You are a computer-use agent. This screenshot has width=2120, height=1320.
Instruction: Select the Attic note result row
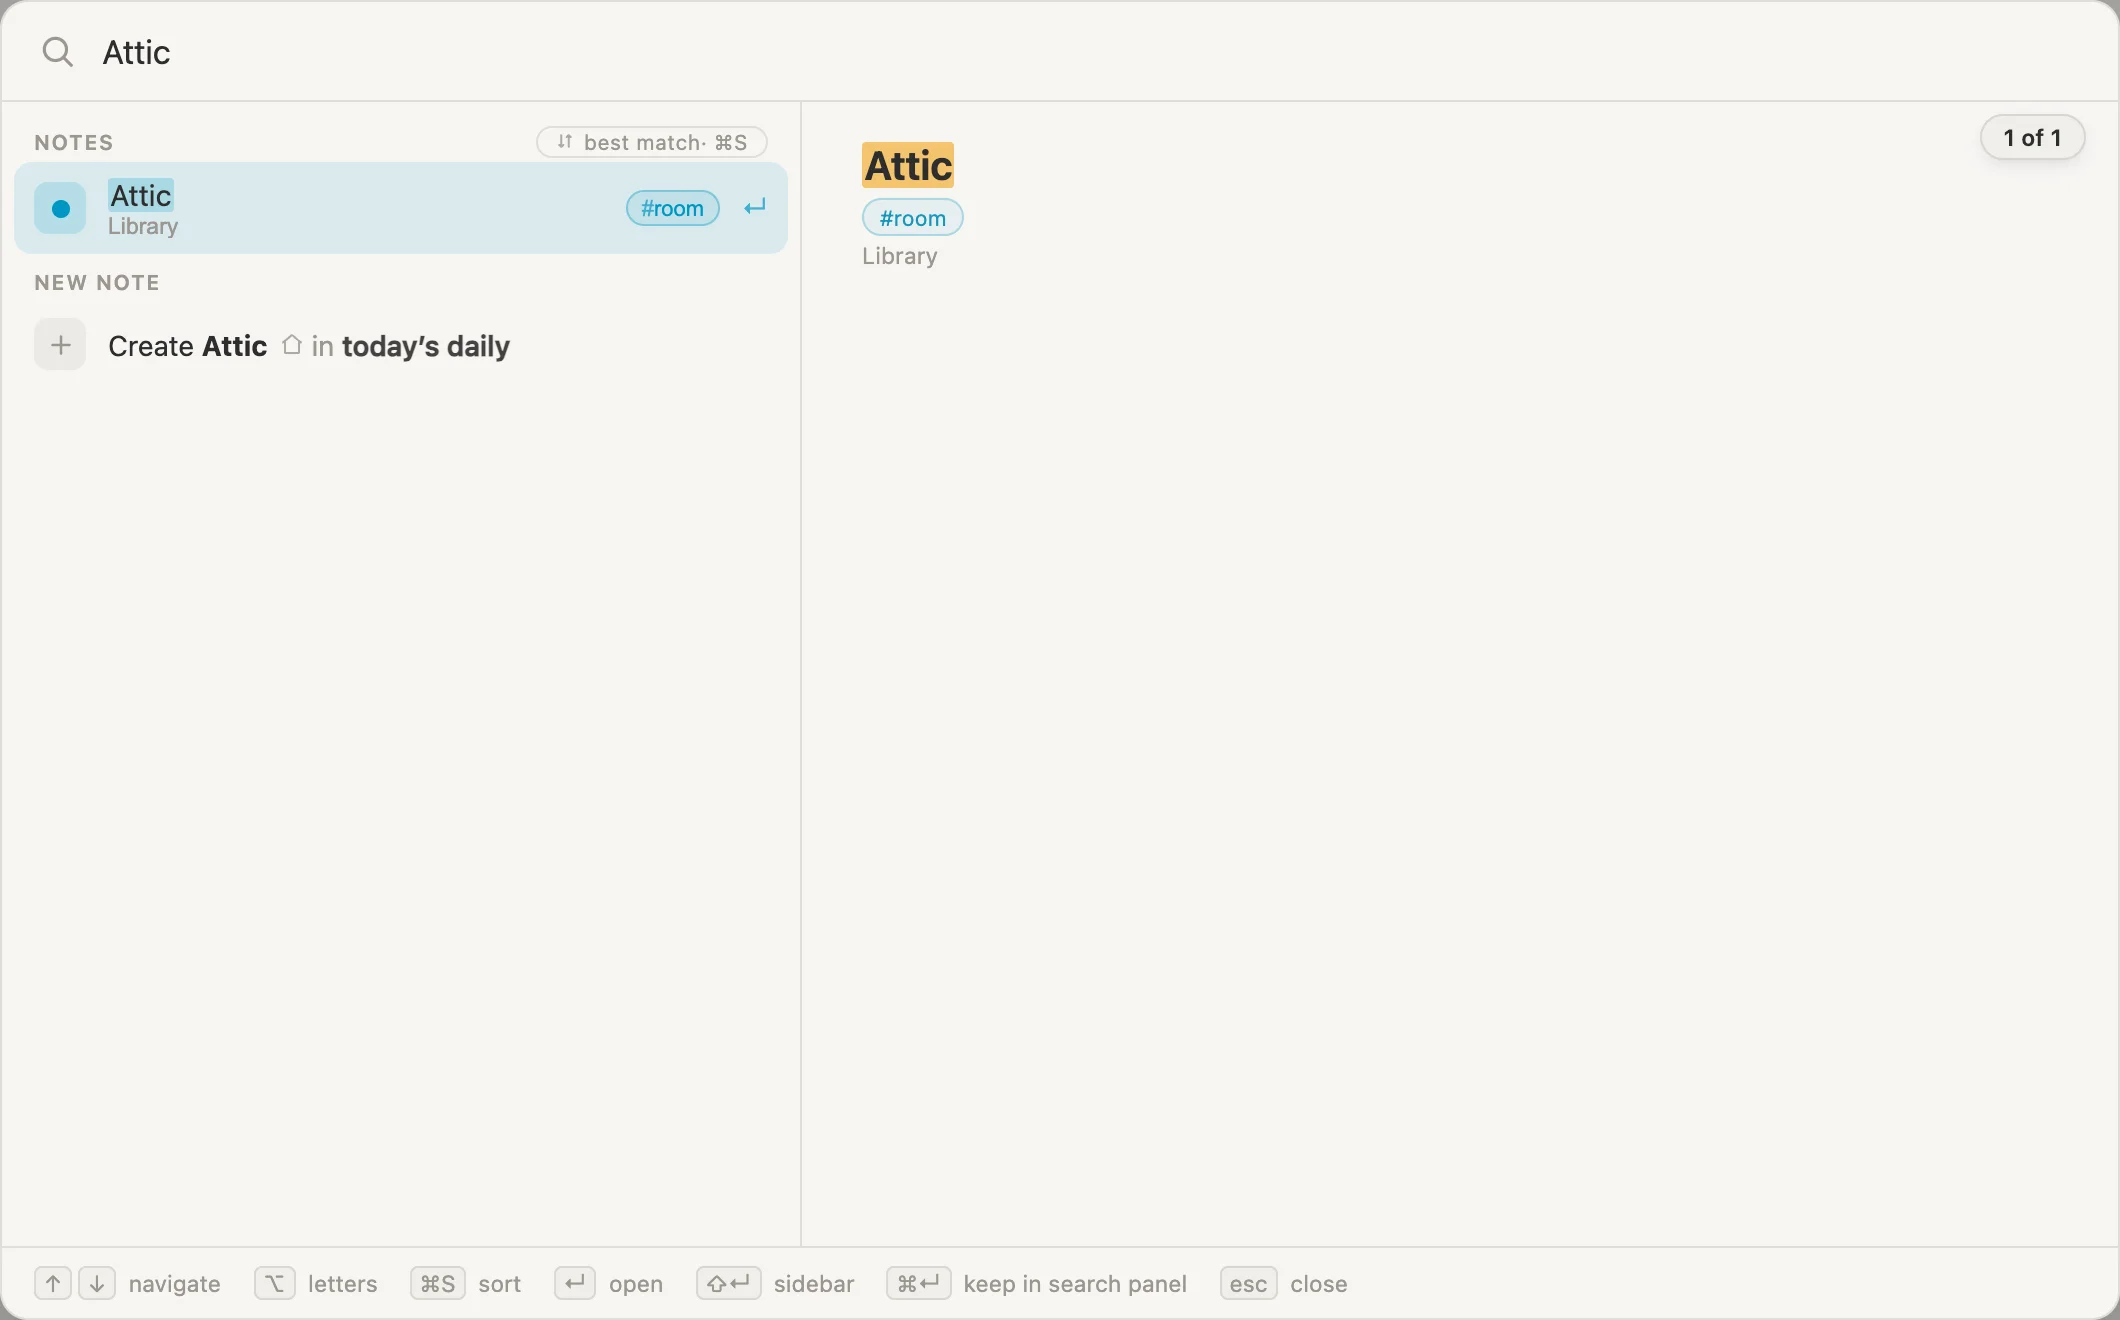point(401,208)
